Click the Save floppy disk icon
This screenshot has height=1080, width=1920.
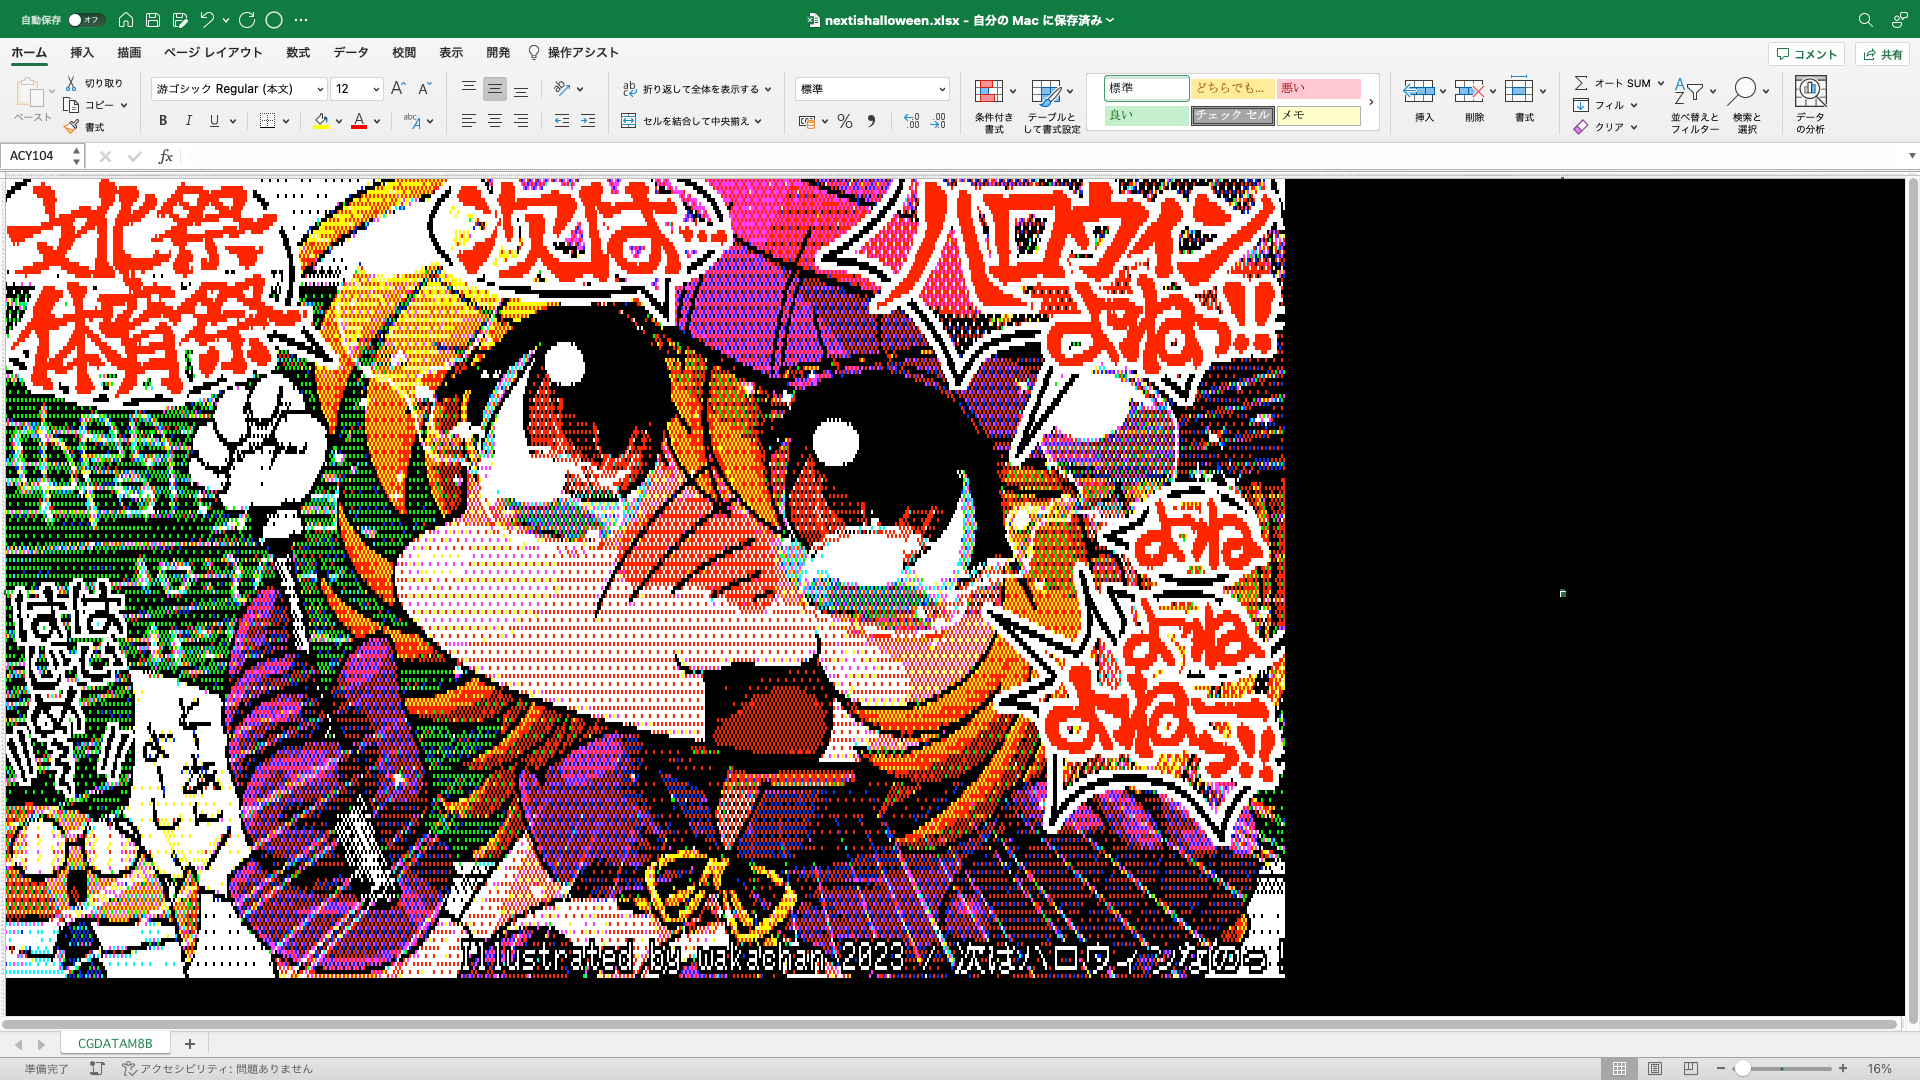pos(153,19)
